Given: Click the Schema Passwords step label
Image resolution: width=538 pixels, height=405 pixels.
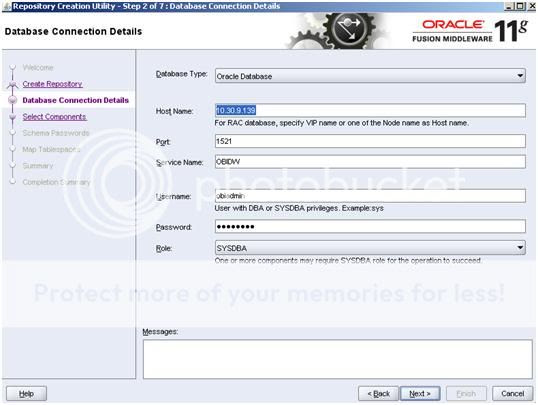Looking at the screenshot, I should pyautogui.click(x=56, y=133).
